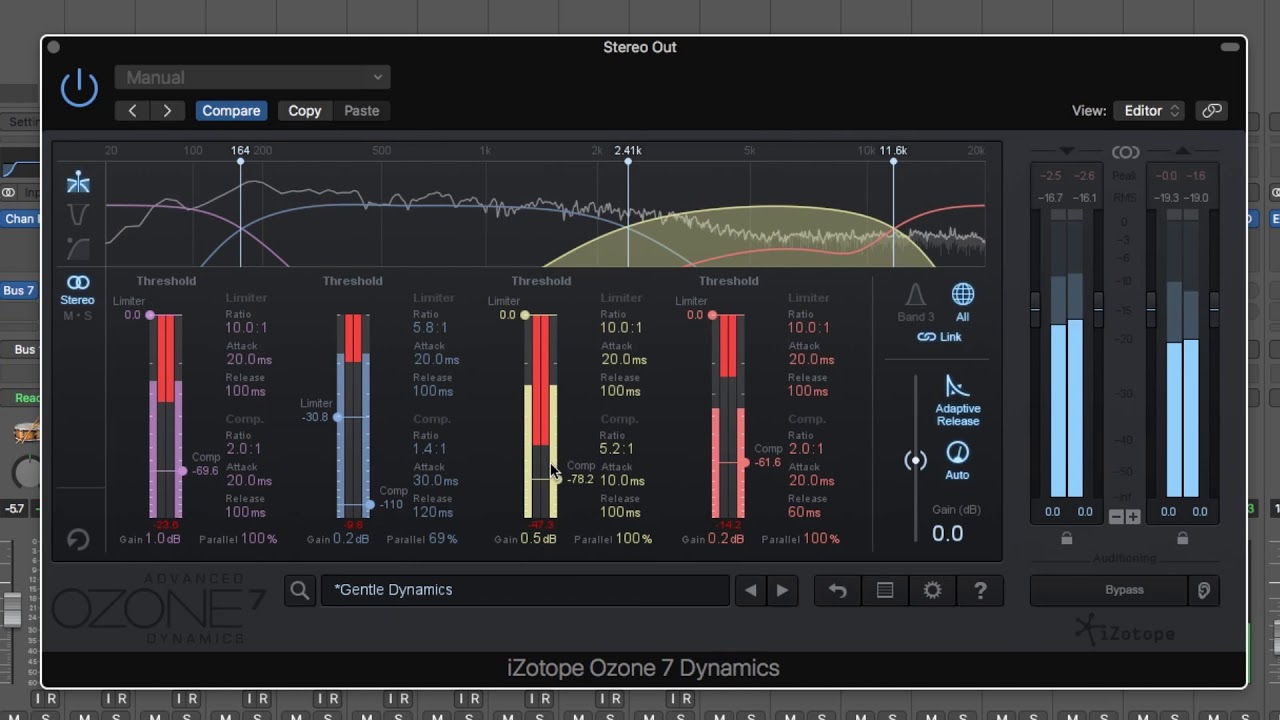Toggle Auto gain
This screenshot has height=720, width=1280.
point(957,460)
